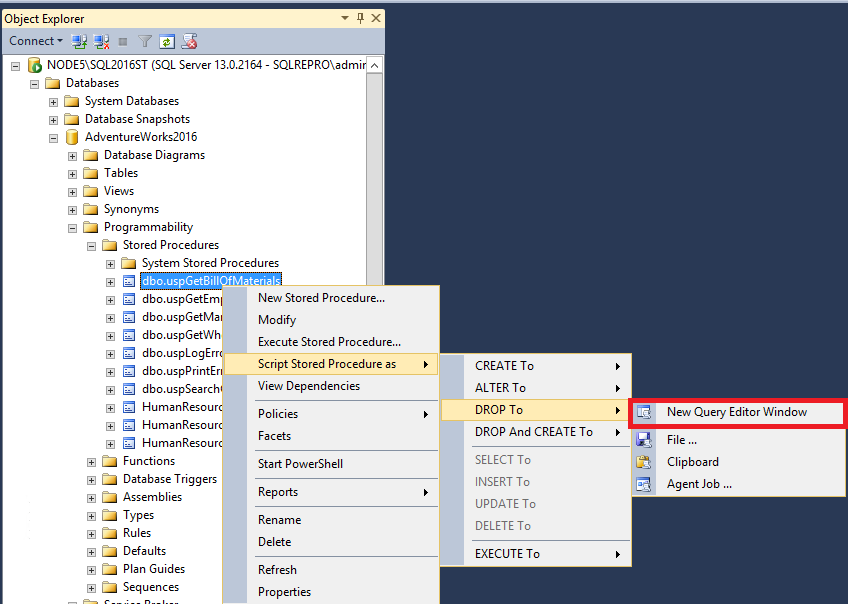Click the Clipboard icon in submenu

[x=644, y=462]
